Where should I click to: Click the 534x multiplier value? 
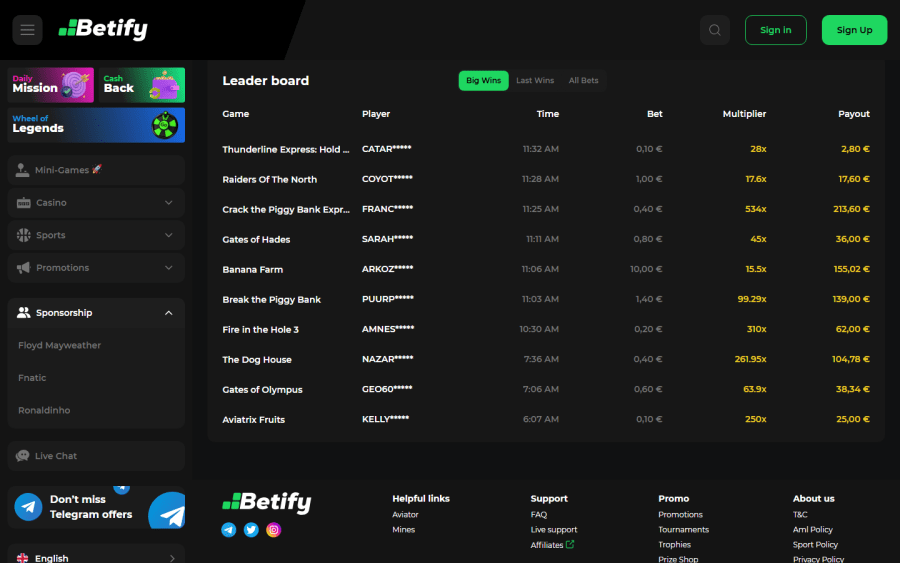[755, 209]
